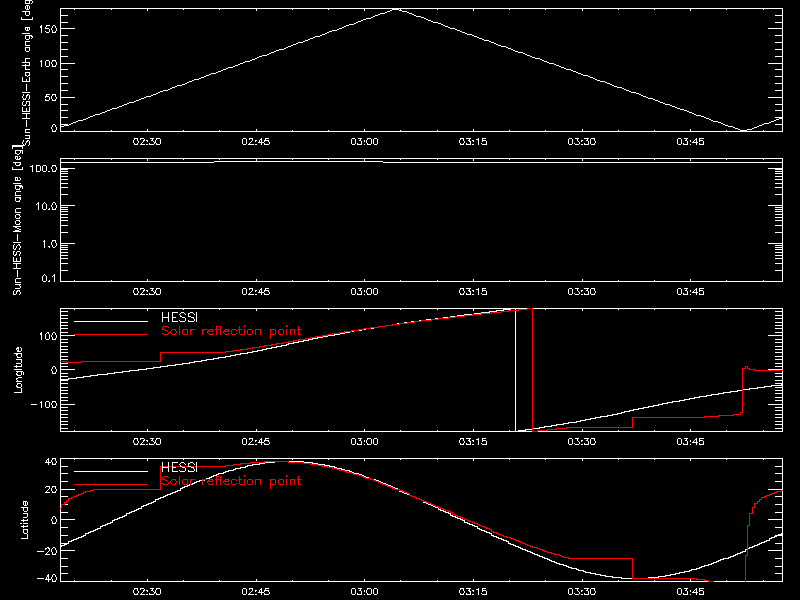Click the 10.0 tick label on Moon angle plot
Screen dimensions: 800x600
point(46,206)
